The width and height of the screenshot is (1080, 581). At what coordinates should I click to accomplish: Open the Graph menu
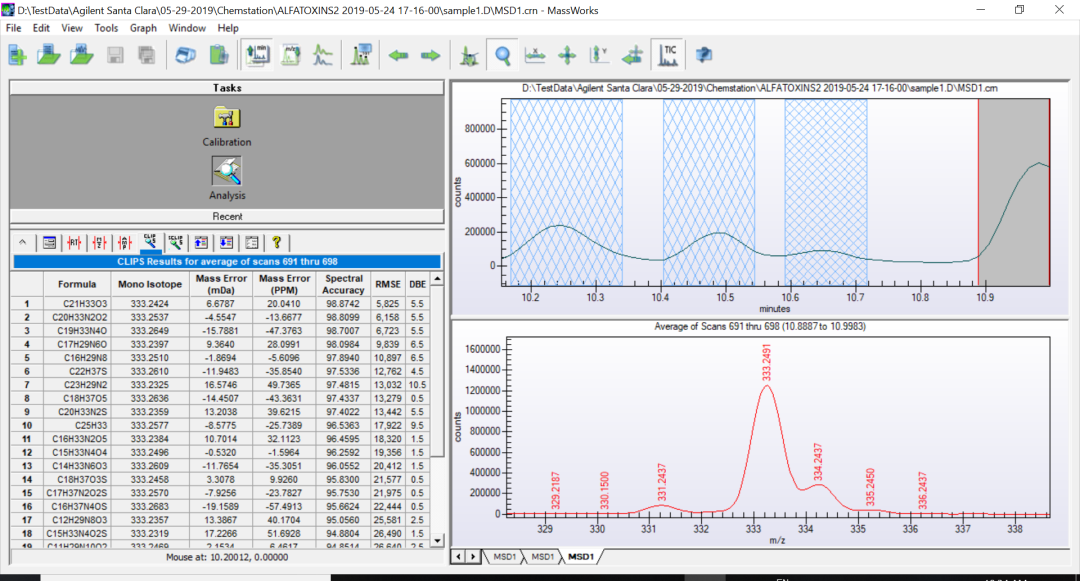coord(143,28)
